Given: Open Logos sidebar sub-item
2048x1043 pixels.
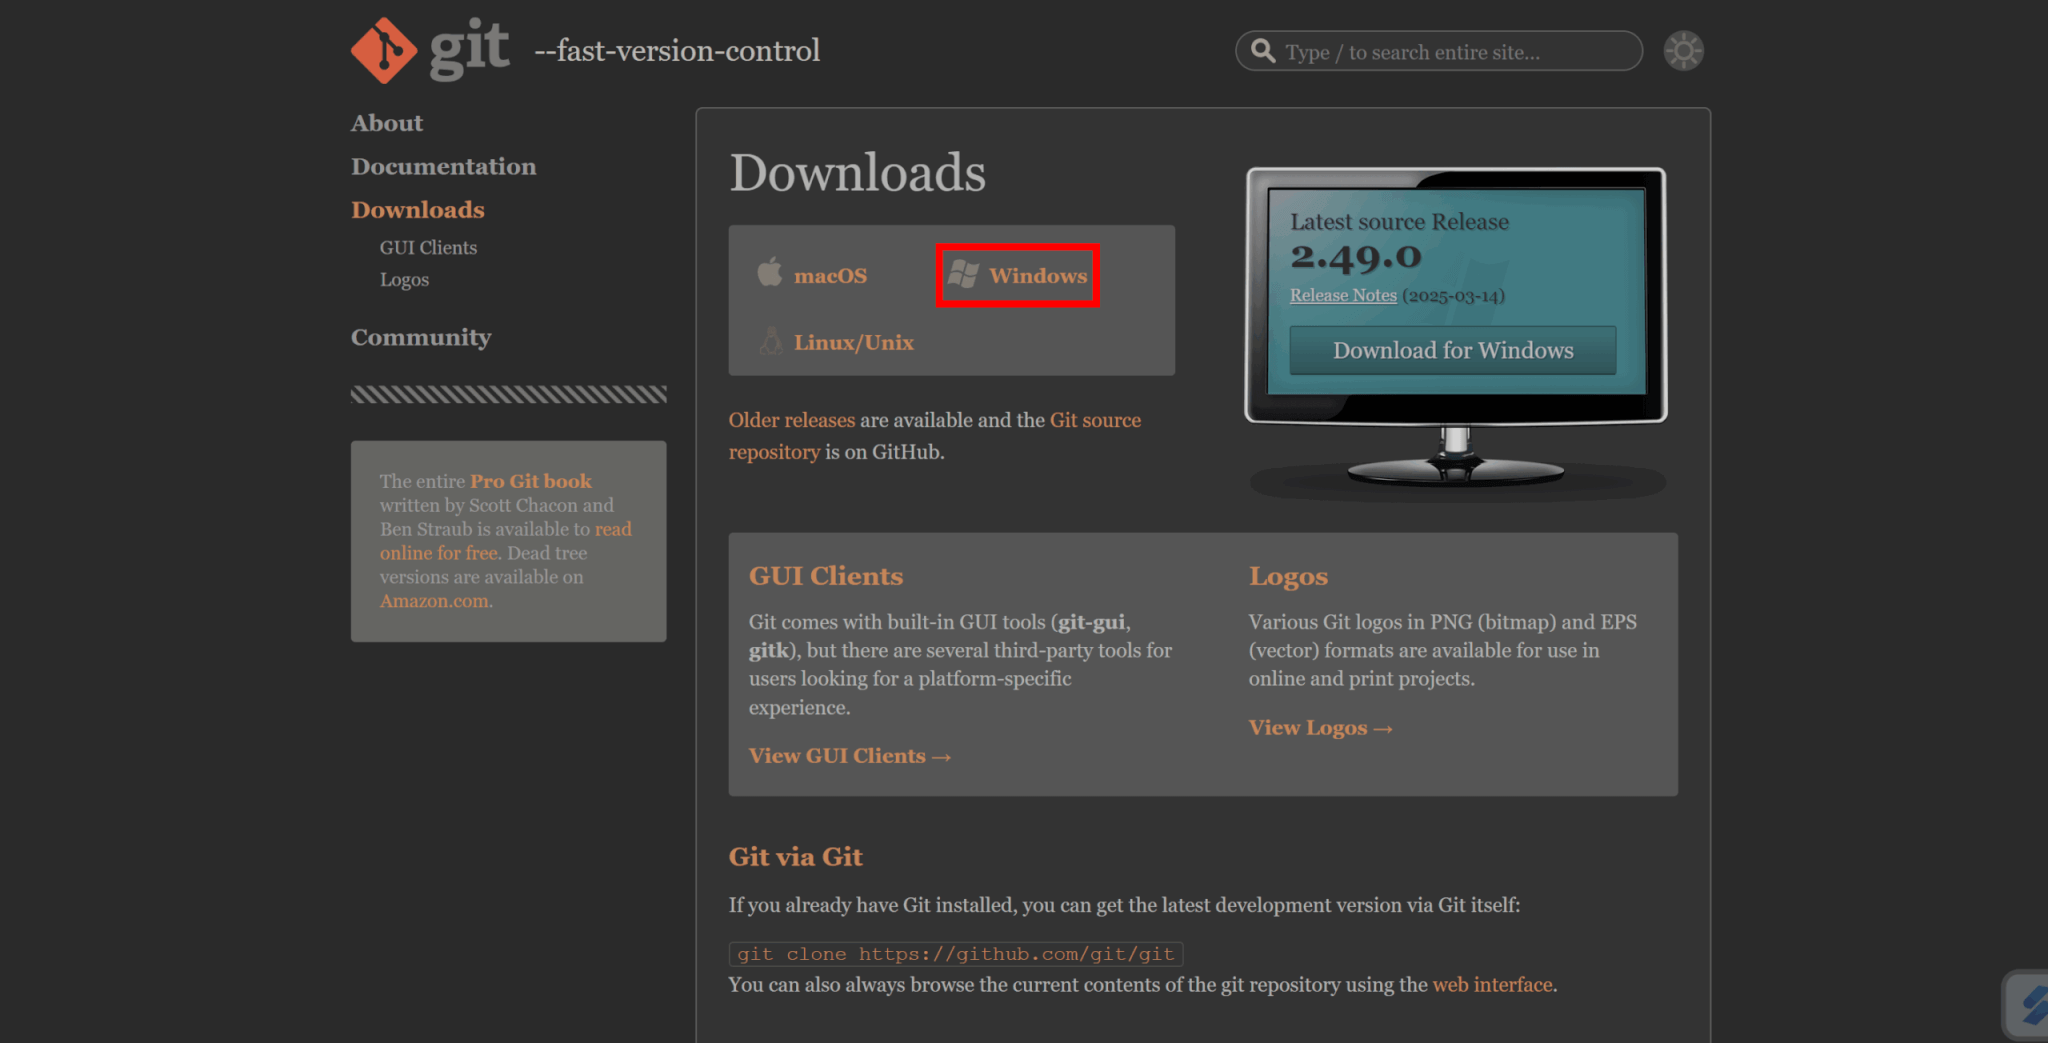Looking at the screenshot, I should click(404, 280).
